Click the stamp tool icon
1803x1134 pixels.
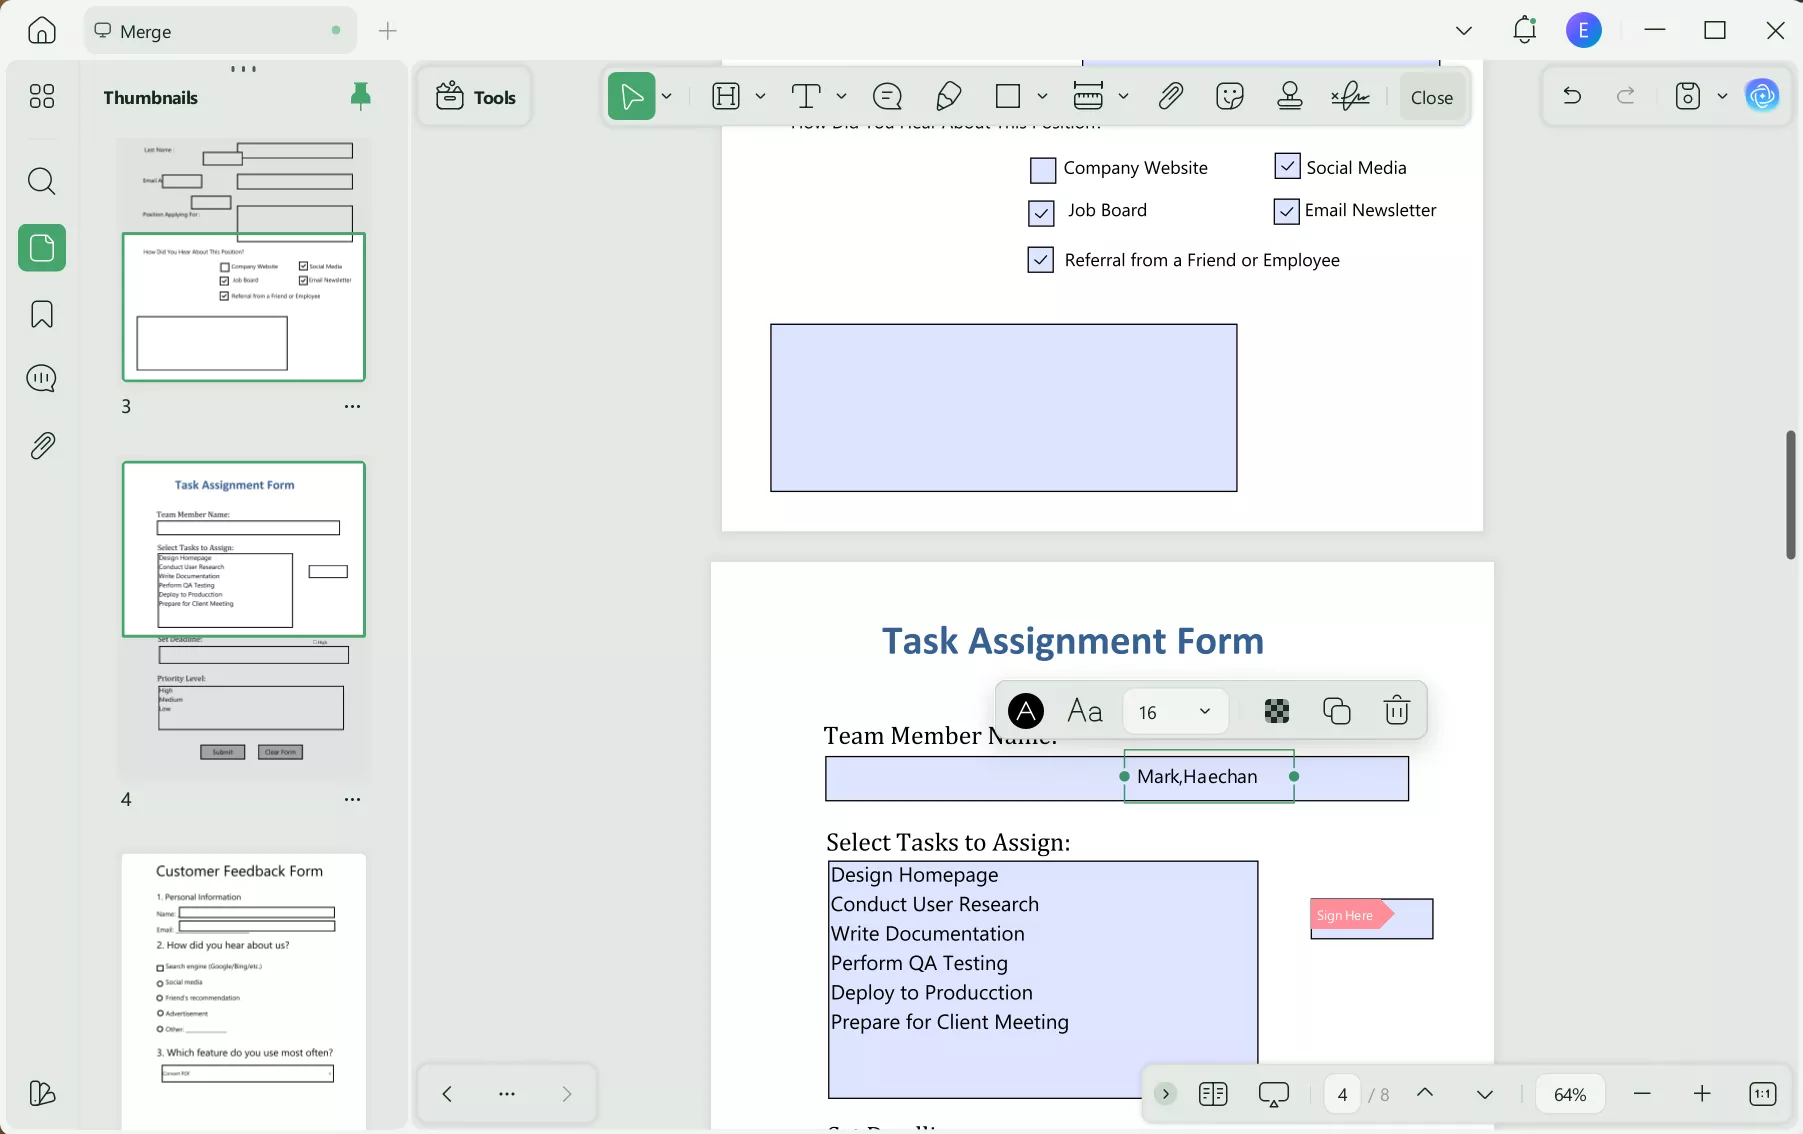pos(1290,96)
